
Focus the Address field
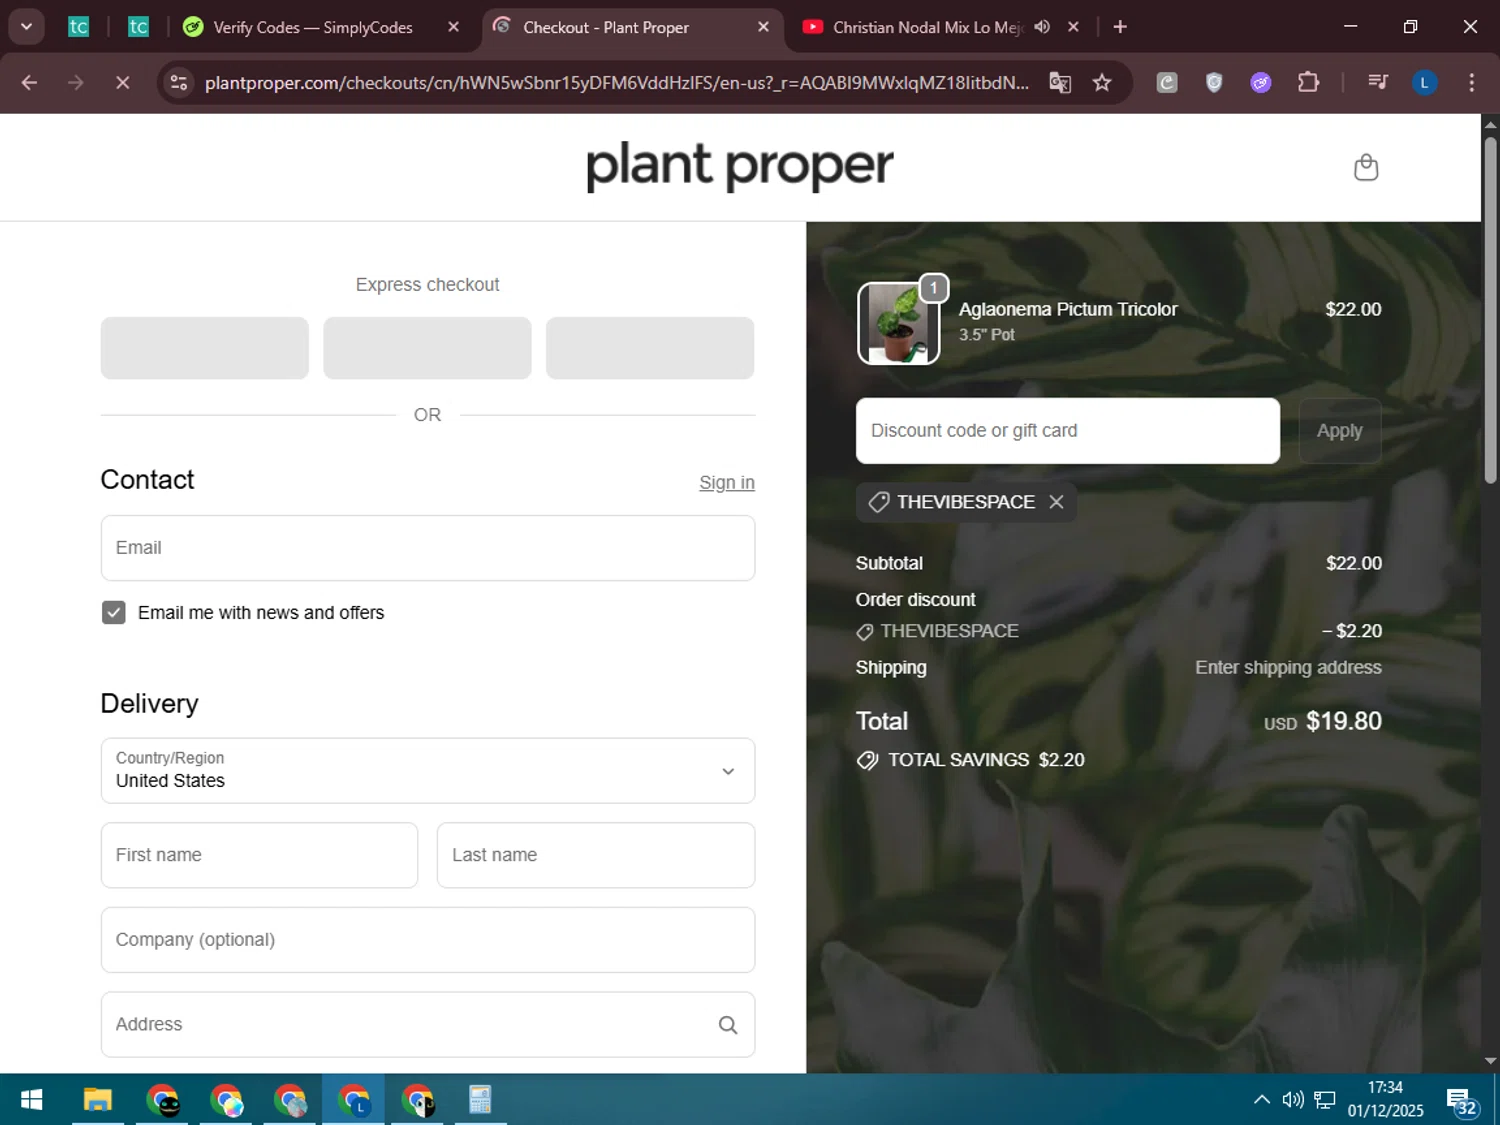tap(428, 1025)
